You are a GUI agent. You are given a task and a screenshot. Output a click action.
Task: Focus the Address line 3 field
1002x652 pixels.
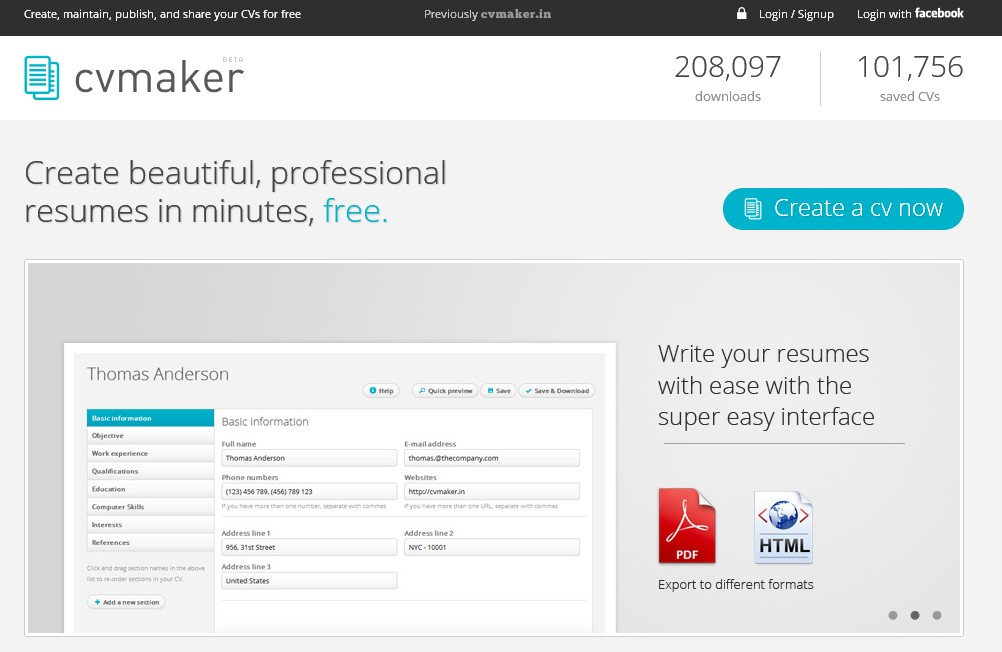tap(309, 580)
